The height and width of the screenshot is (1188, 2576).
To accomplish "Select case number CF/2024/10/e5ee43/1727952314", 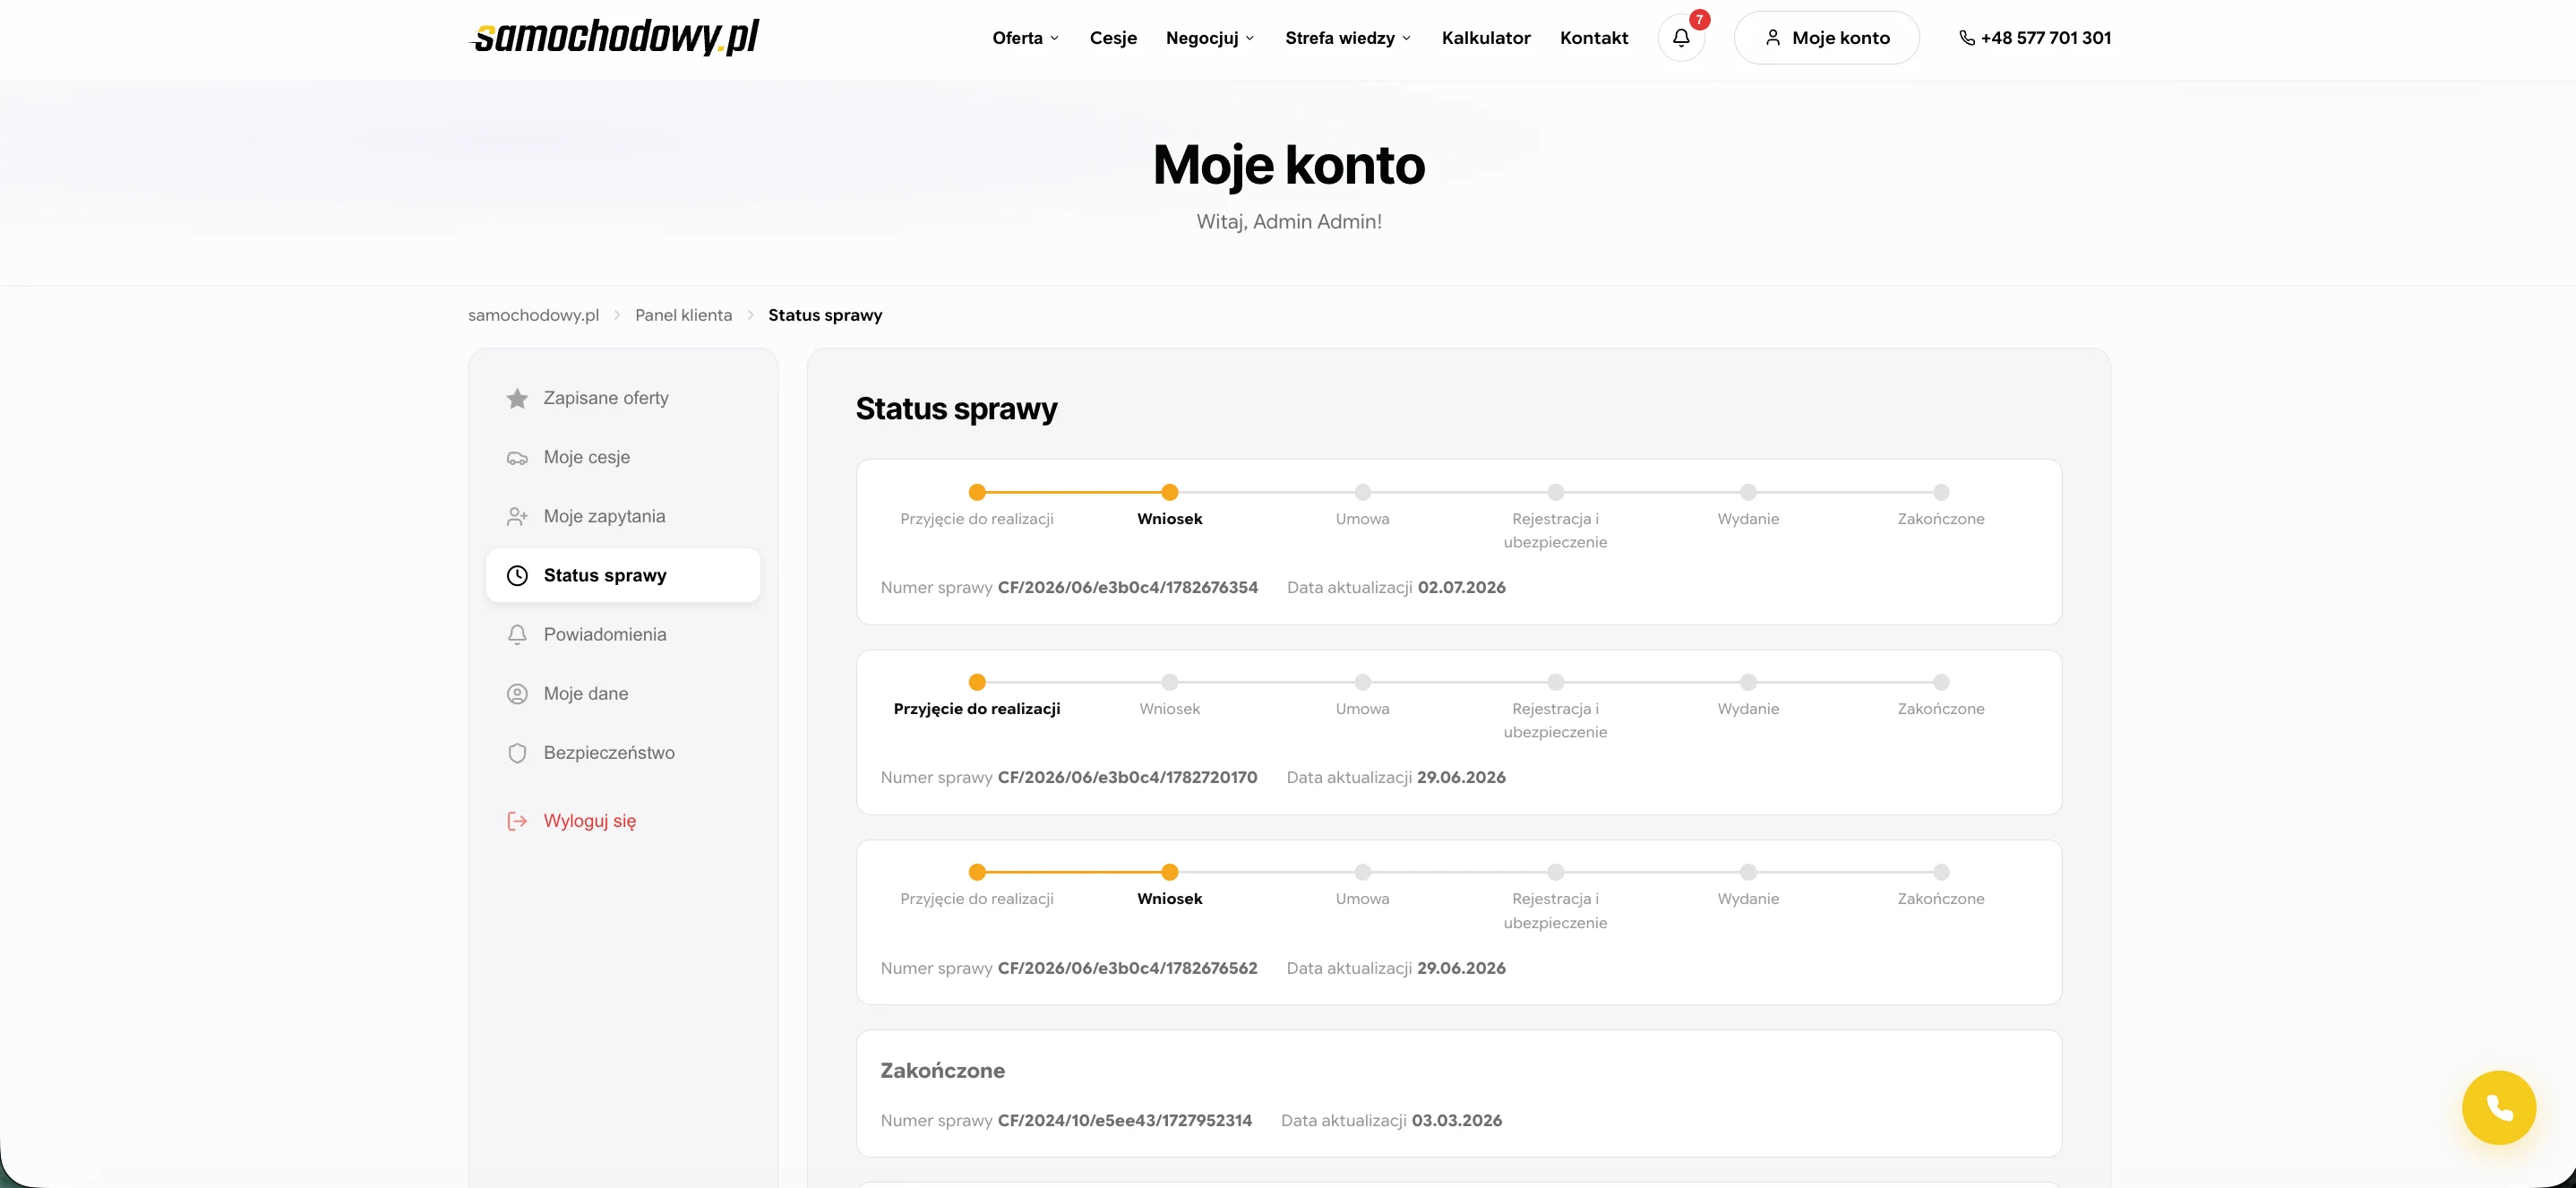I will coord(1124,1120).
